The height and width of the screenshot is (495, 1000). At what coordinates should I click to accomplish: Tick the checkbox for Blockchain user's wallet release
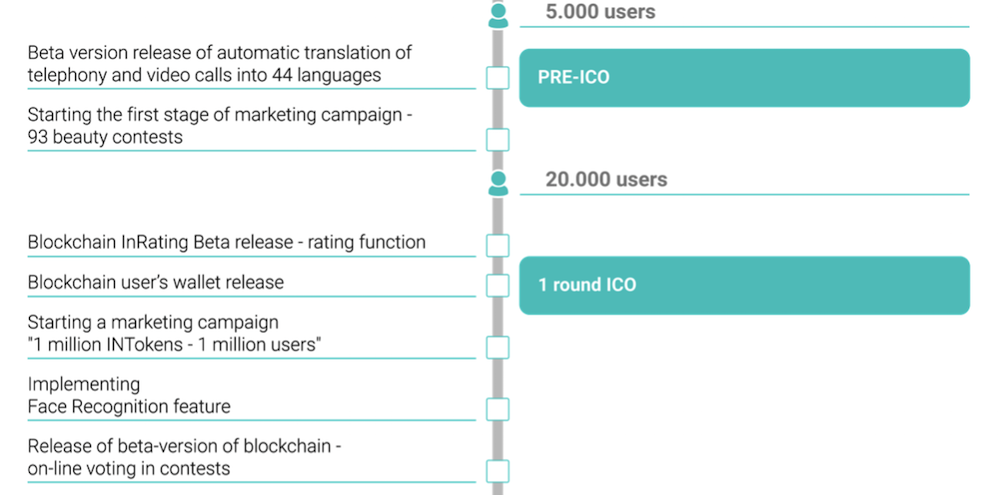click(498, 285)
